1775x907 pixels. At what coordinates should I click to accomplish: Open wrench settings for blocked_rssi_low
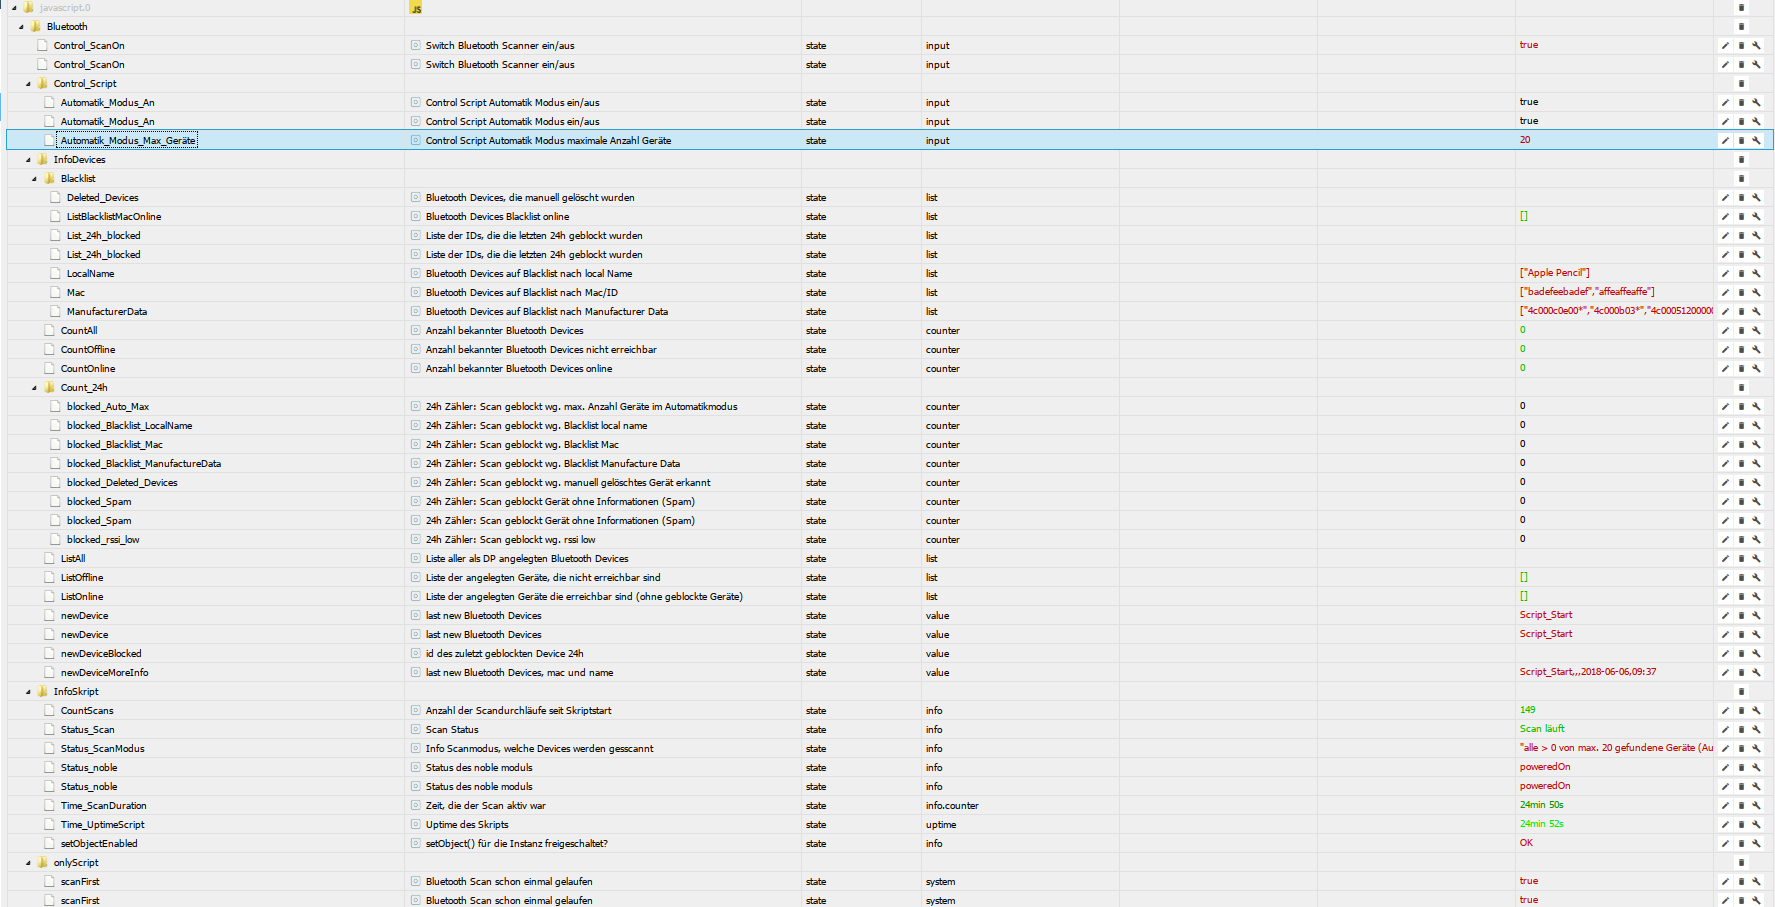(1756, 540)
